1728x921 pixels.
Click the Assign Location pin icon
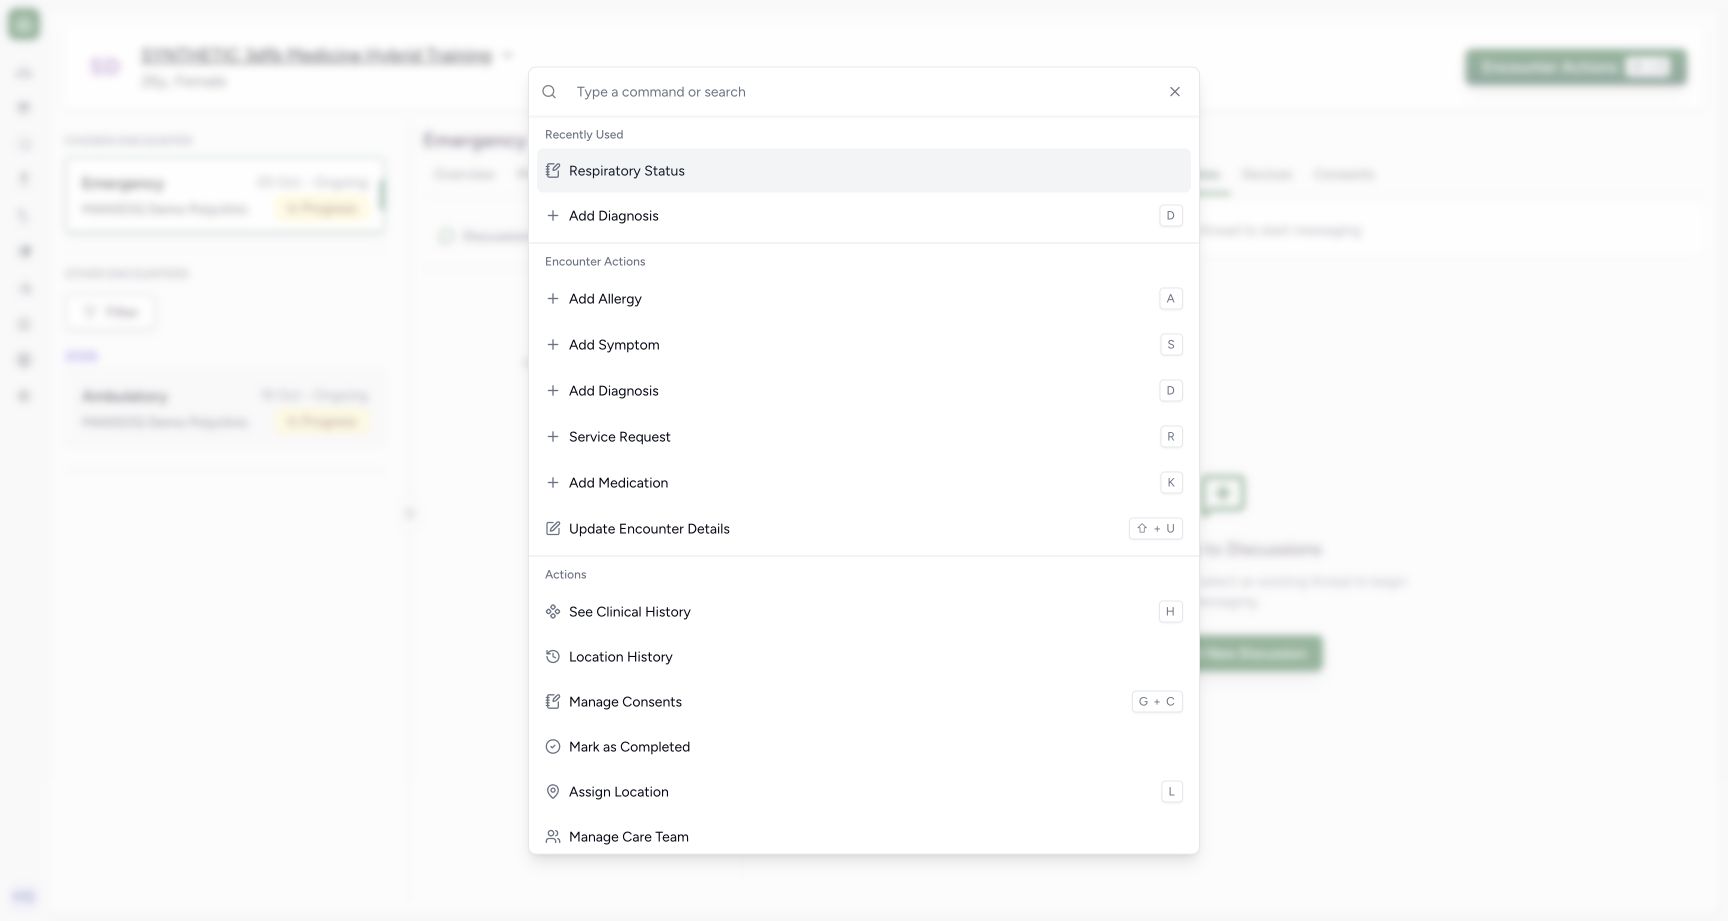tap(553, 792)
